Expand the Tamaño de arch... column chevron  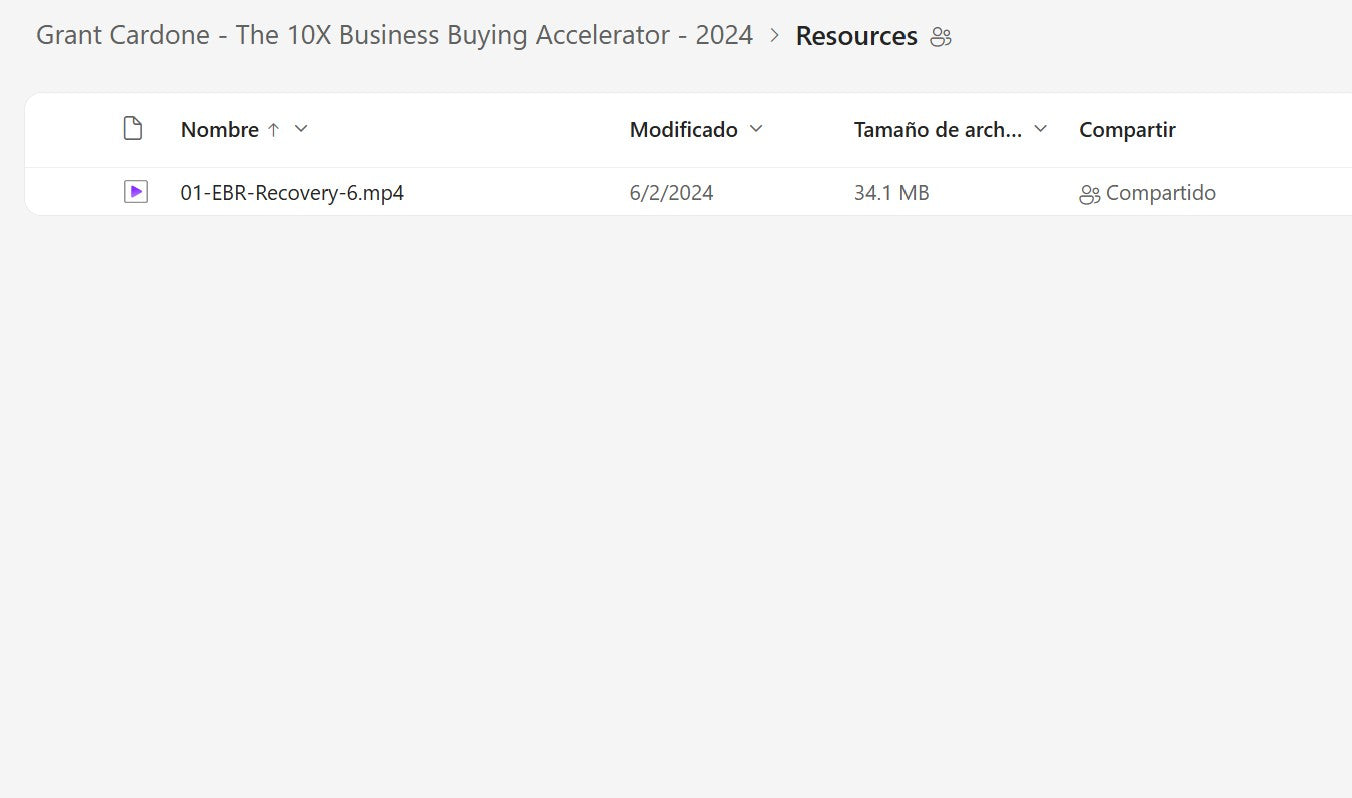tap(1040, 129)
